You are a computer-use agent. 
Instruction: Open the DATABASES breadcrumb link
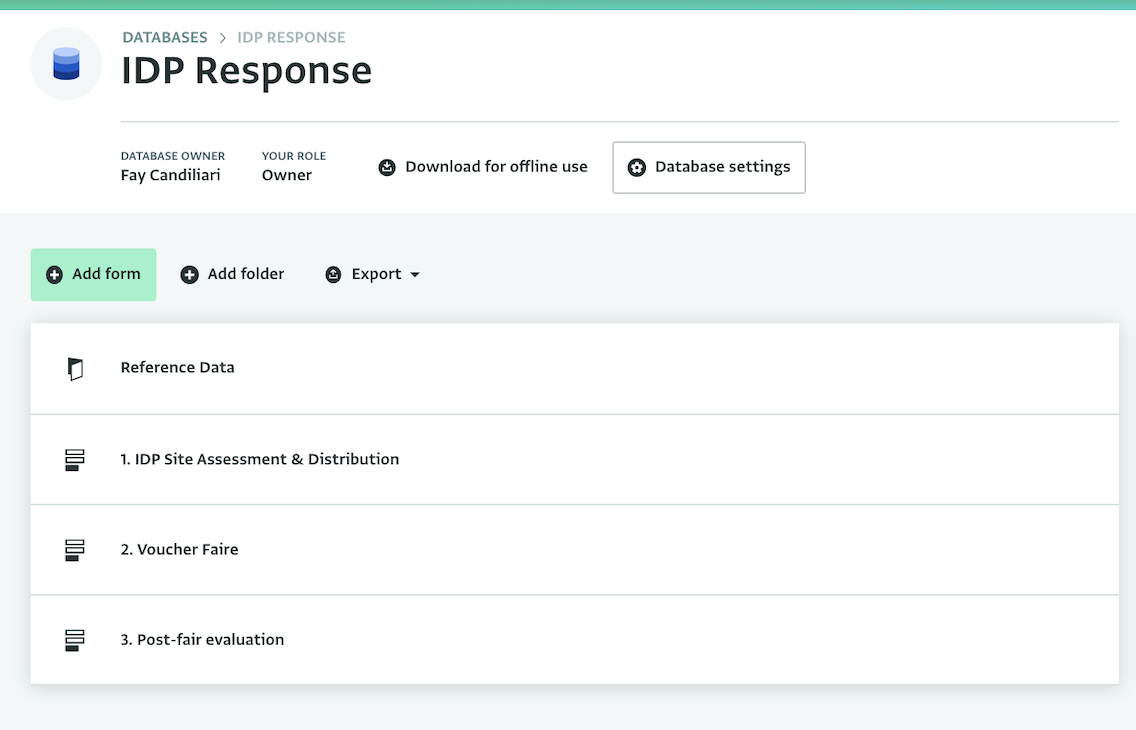point(164,37)
